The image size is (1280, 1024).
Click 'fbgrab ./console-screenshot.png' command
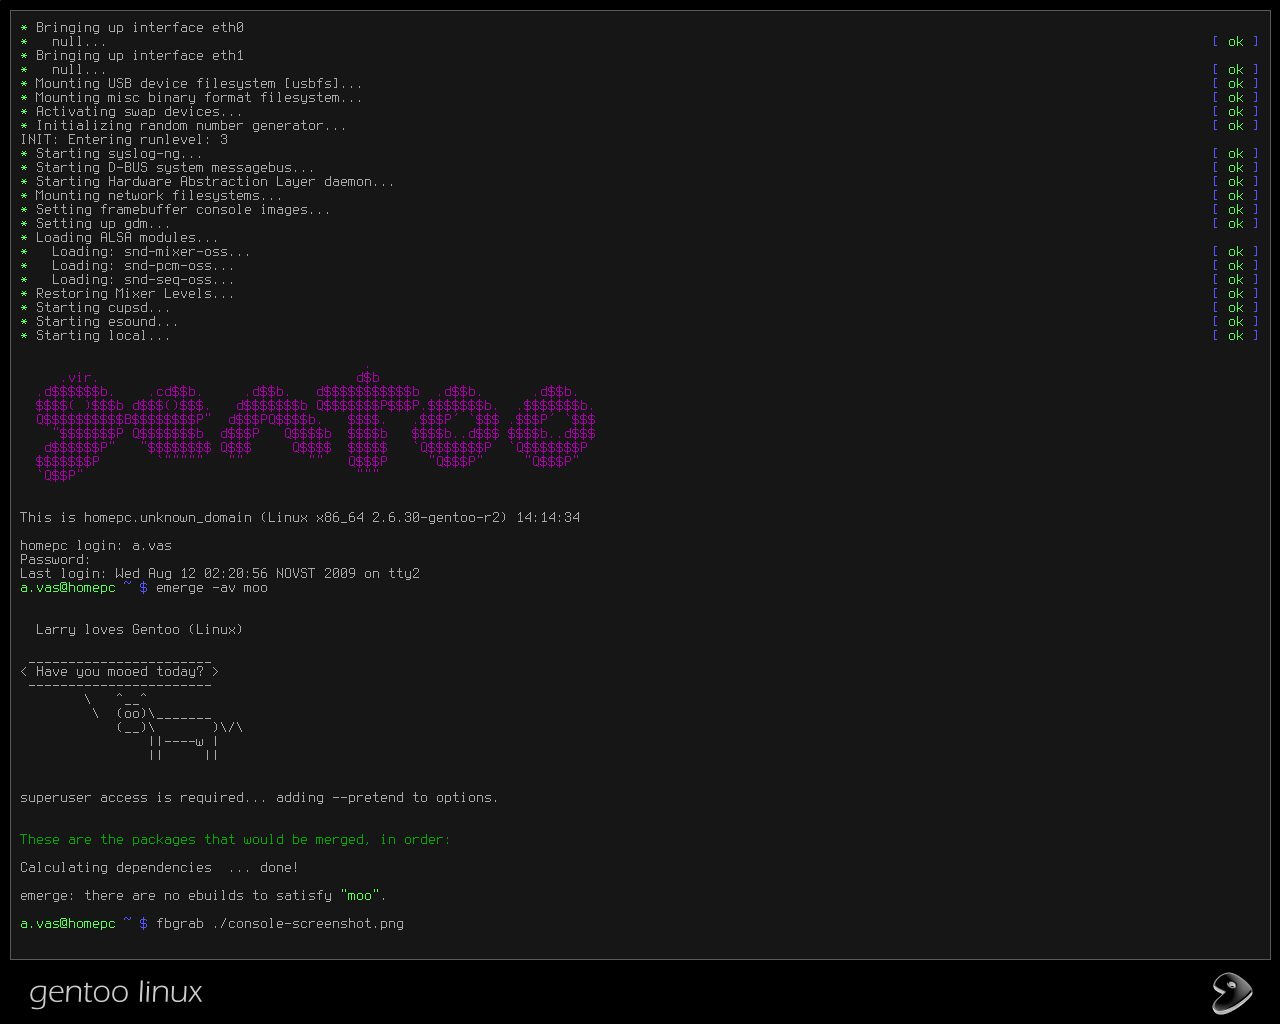click(x=280, y=924)
